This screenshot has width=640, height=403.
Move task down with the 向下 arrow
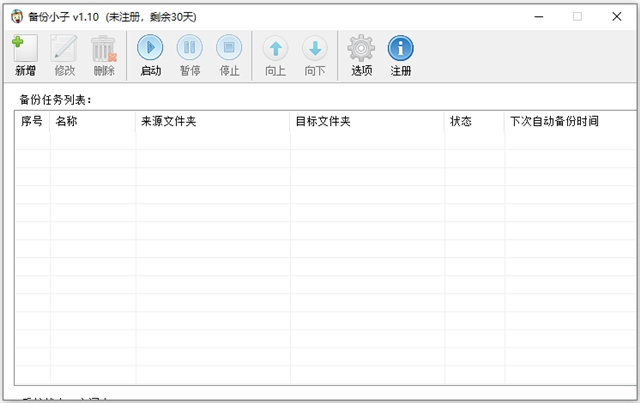[315, 48]
